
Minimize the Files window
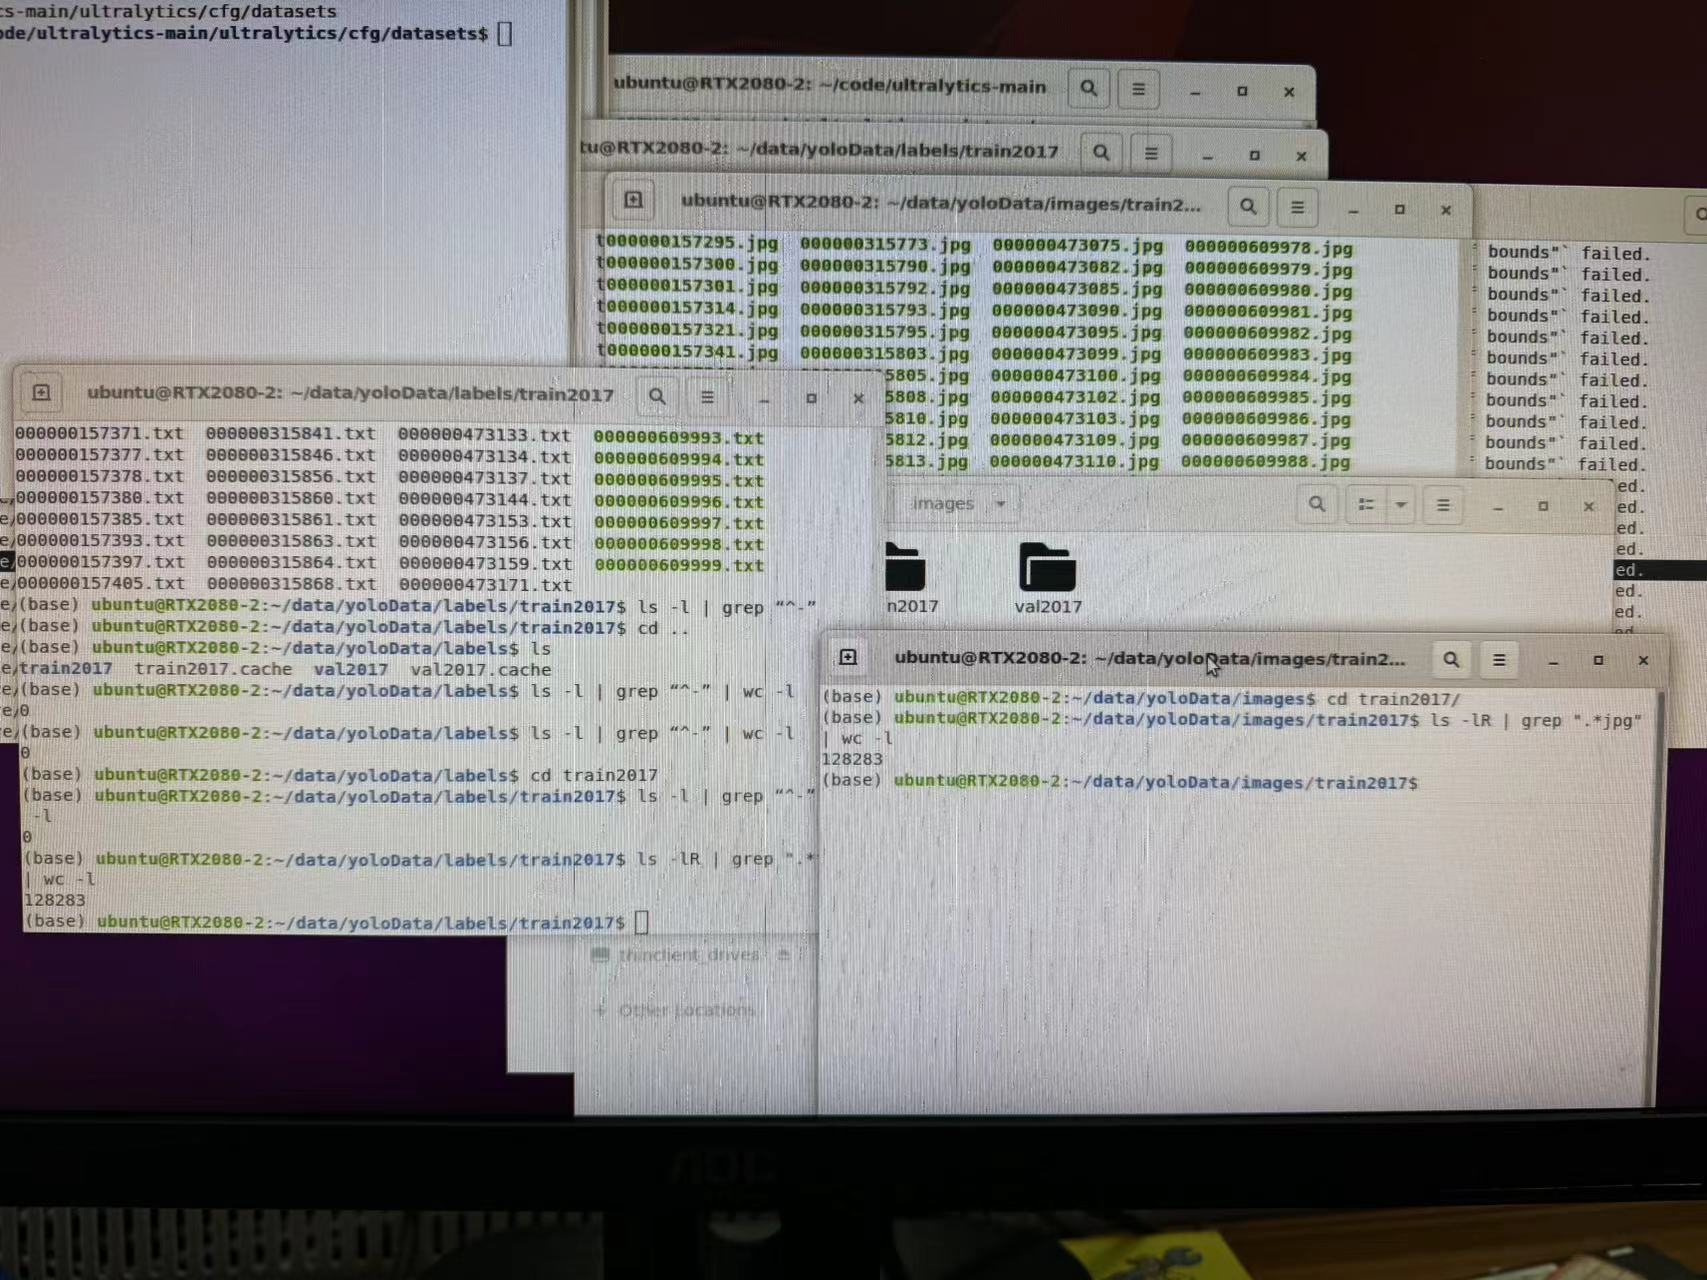point(1498,507)
